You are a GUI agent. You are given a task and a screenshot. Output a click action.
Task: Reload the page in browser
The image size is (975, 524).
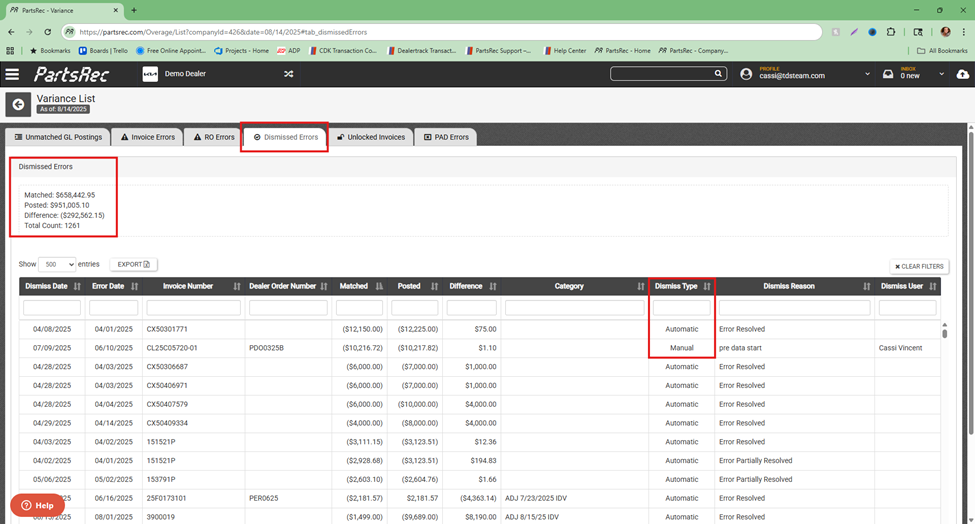click(48, 32)
